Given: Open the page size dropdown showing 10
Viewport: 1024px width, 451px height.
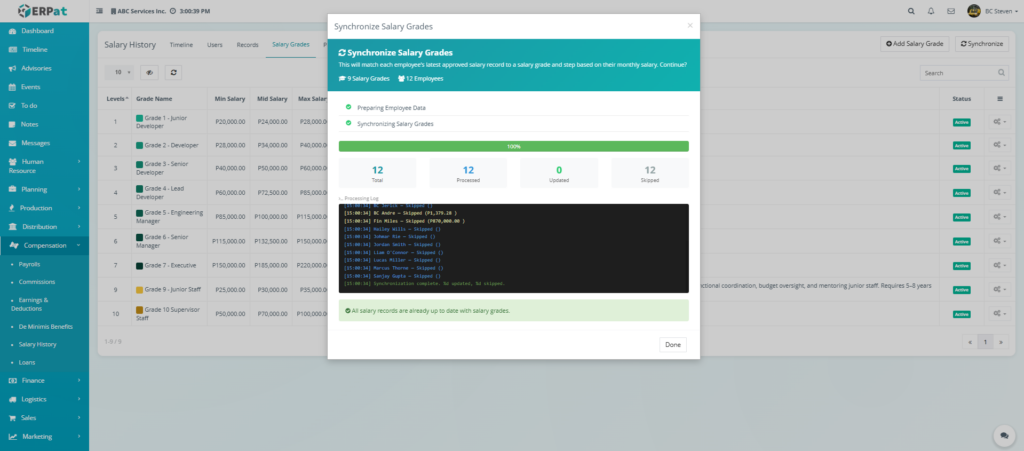Looking at the screenshot, I should pyautogui.click(x=119, y=72).
